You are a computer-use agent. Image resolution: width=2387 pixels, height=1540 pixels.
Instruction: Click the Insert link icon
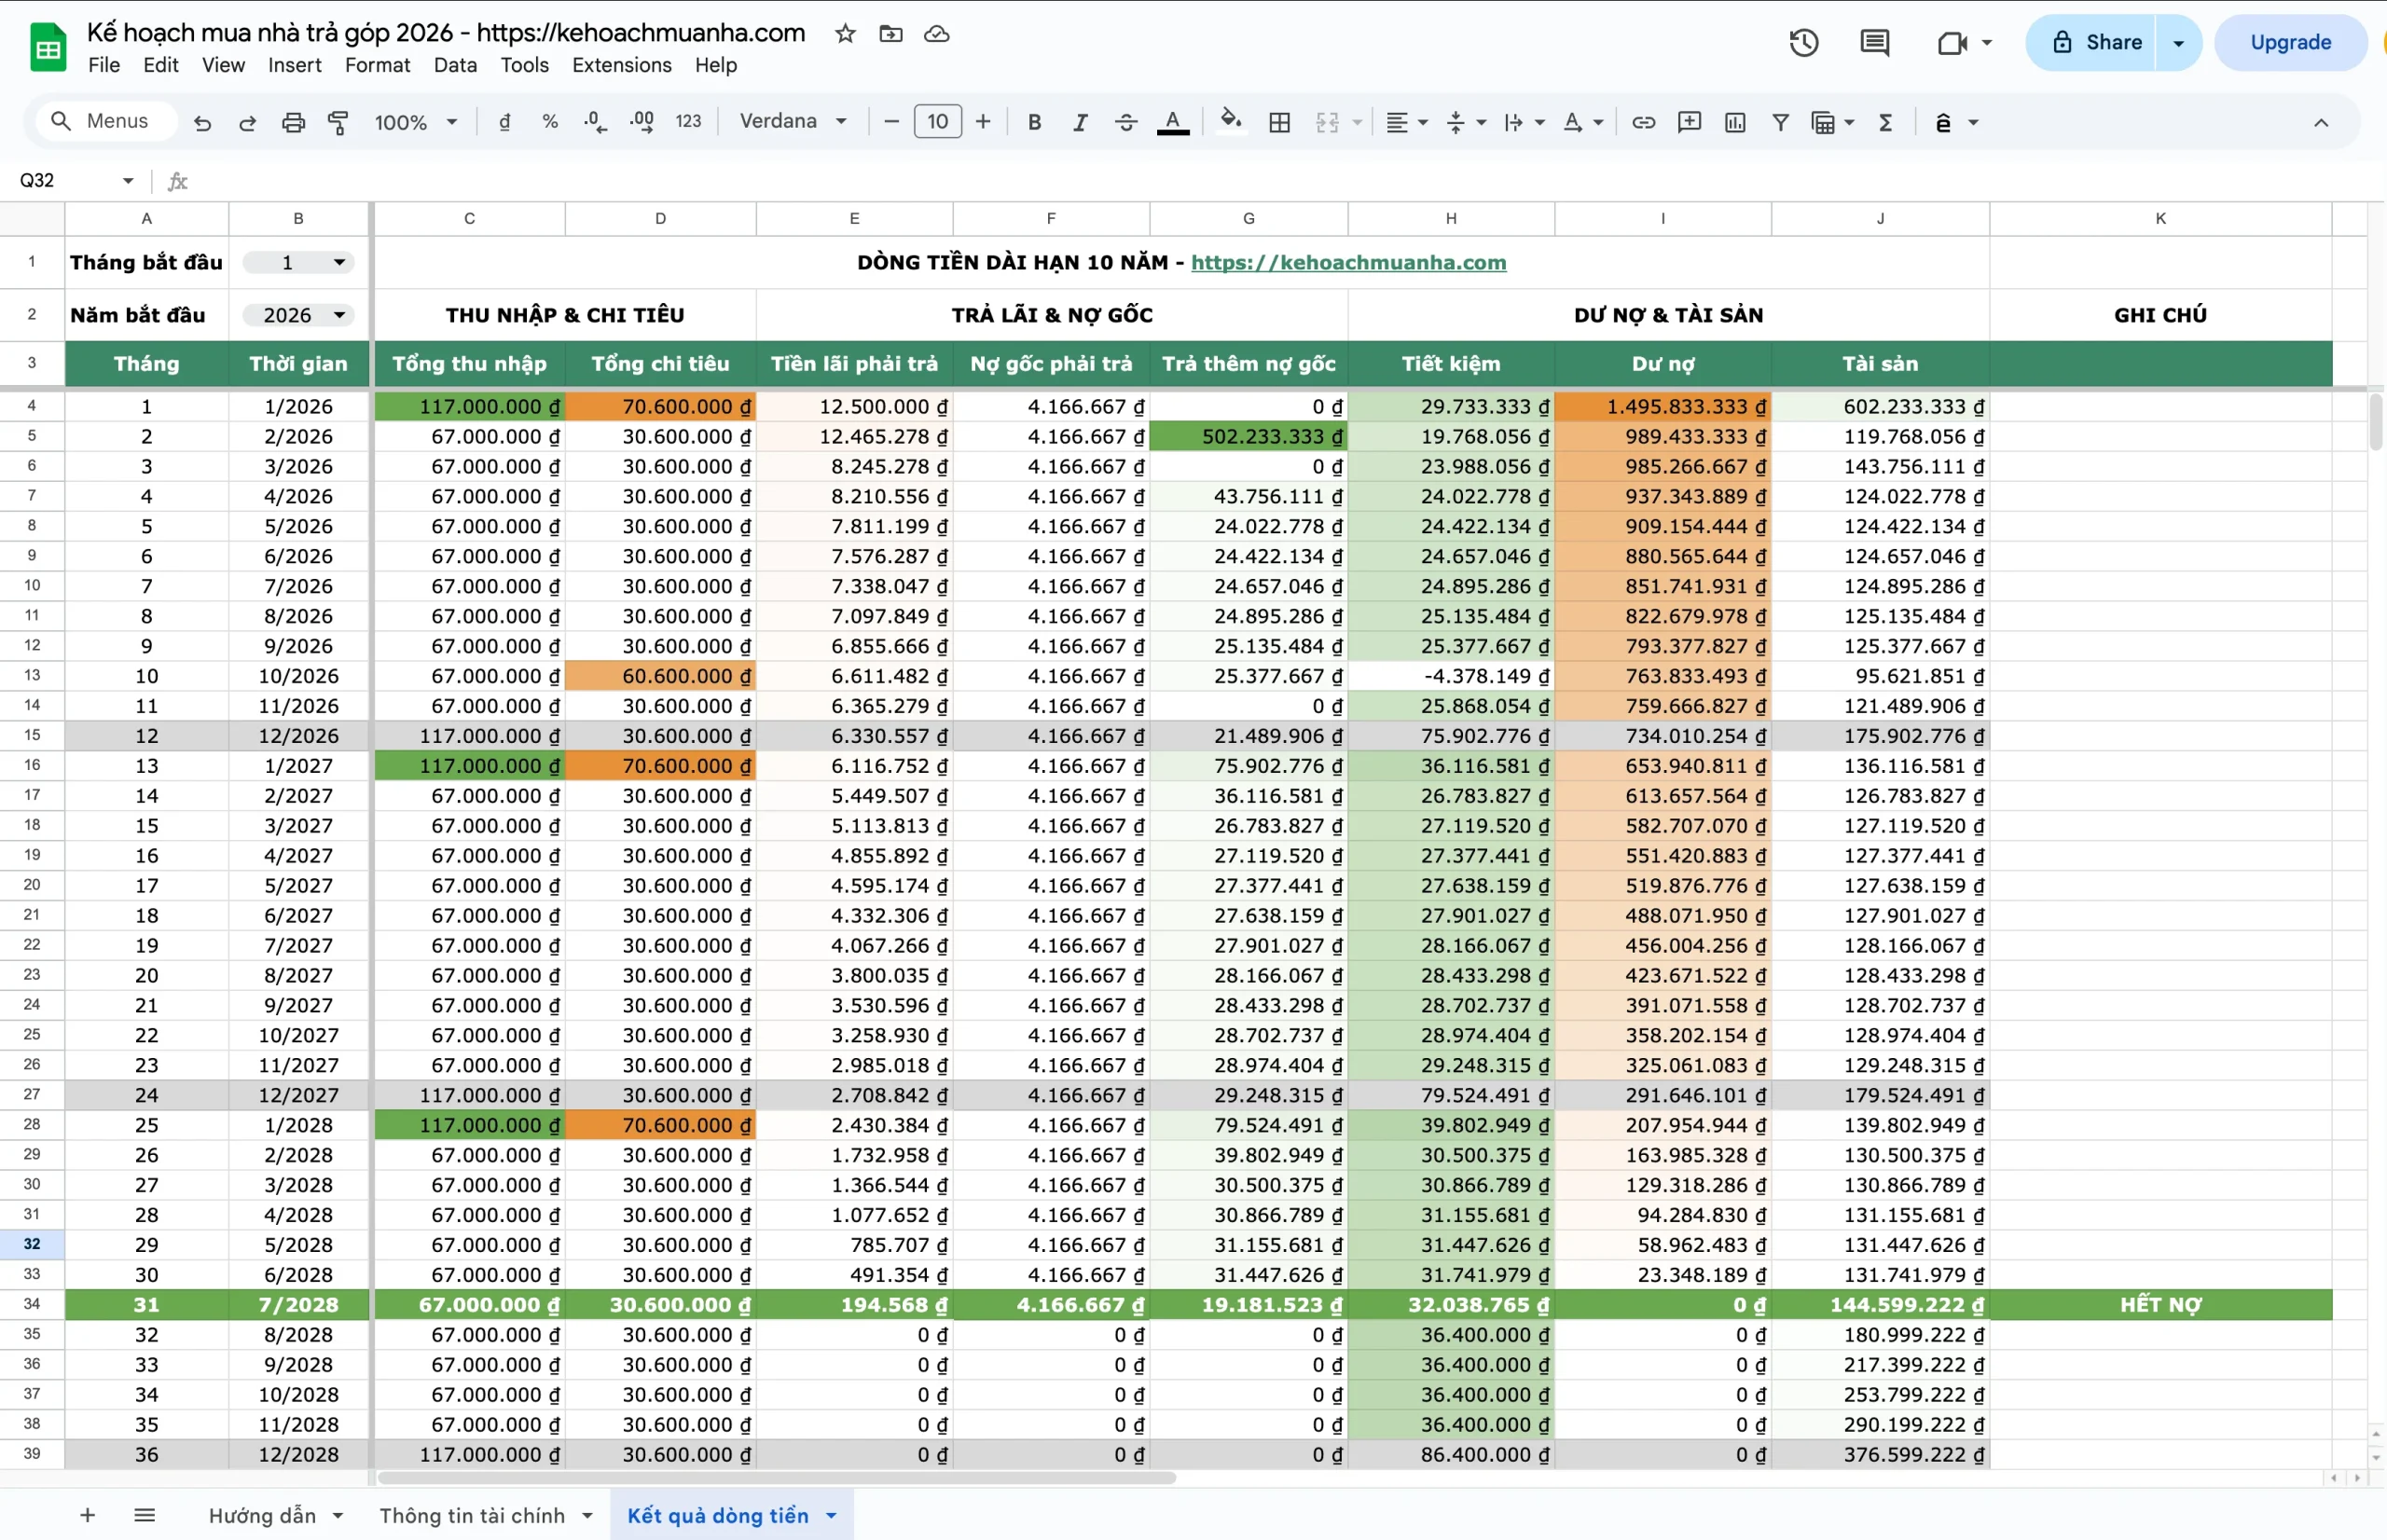(x=1643, y=122)
